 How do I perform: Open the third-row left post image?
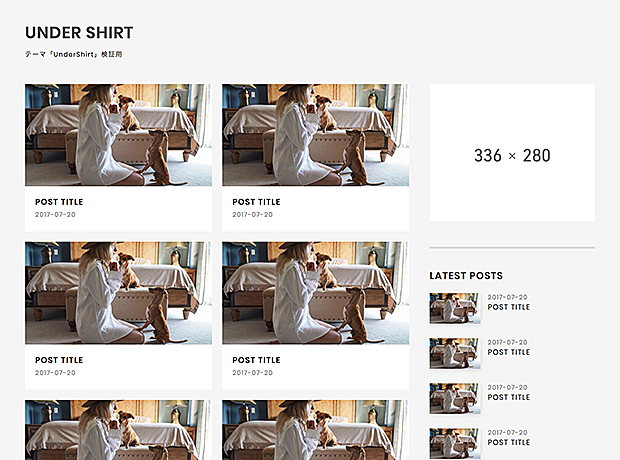tap(118, 430)
